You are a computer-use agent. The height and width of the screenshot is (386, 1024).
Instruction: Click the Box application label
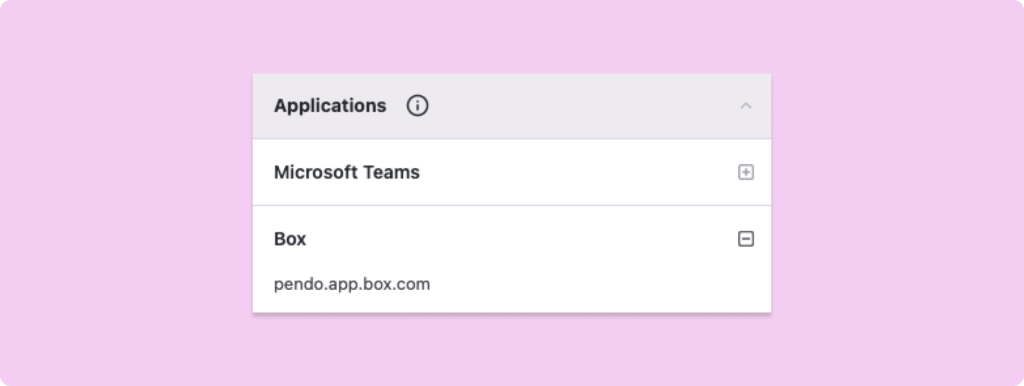pyautogui.click(x=290, y=239)
